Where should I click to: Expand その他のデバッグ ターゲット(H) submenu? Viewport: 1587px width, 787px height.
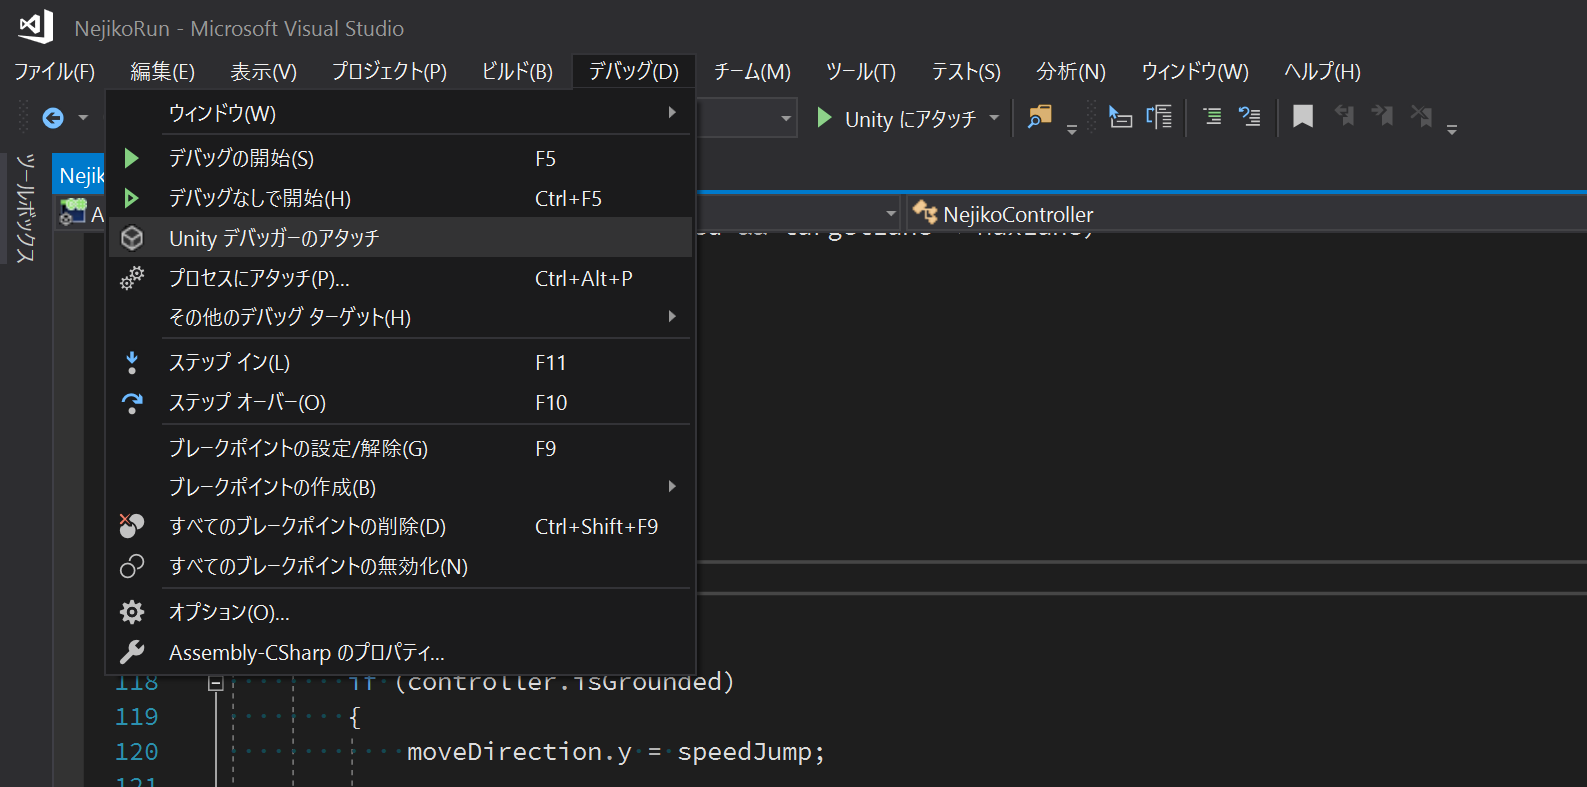(400, 317)
